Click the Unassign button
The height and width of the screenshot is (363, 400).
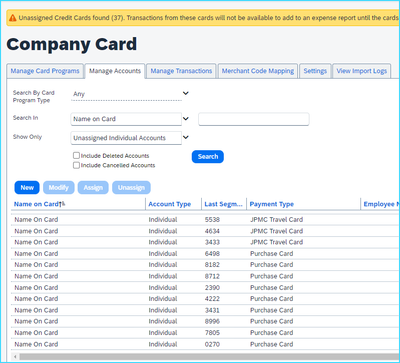131,188
